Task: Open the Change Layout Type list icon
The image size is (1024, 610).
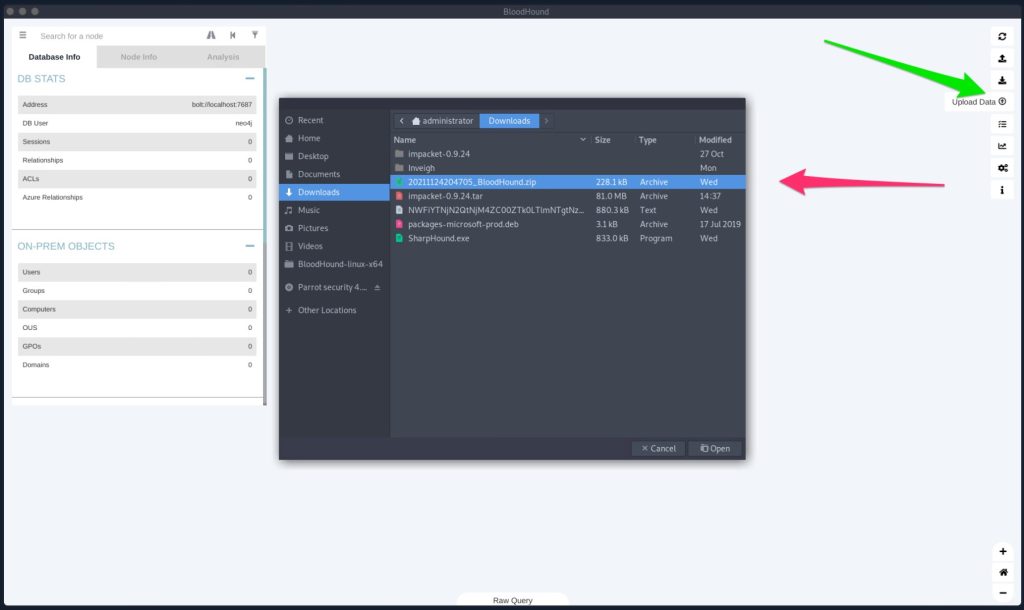Action: click(x=1002, y=124)
